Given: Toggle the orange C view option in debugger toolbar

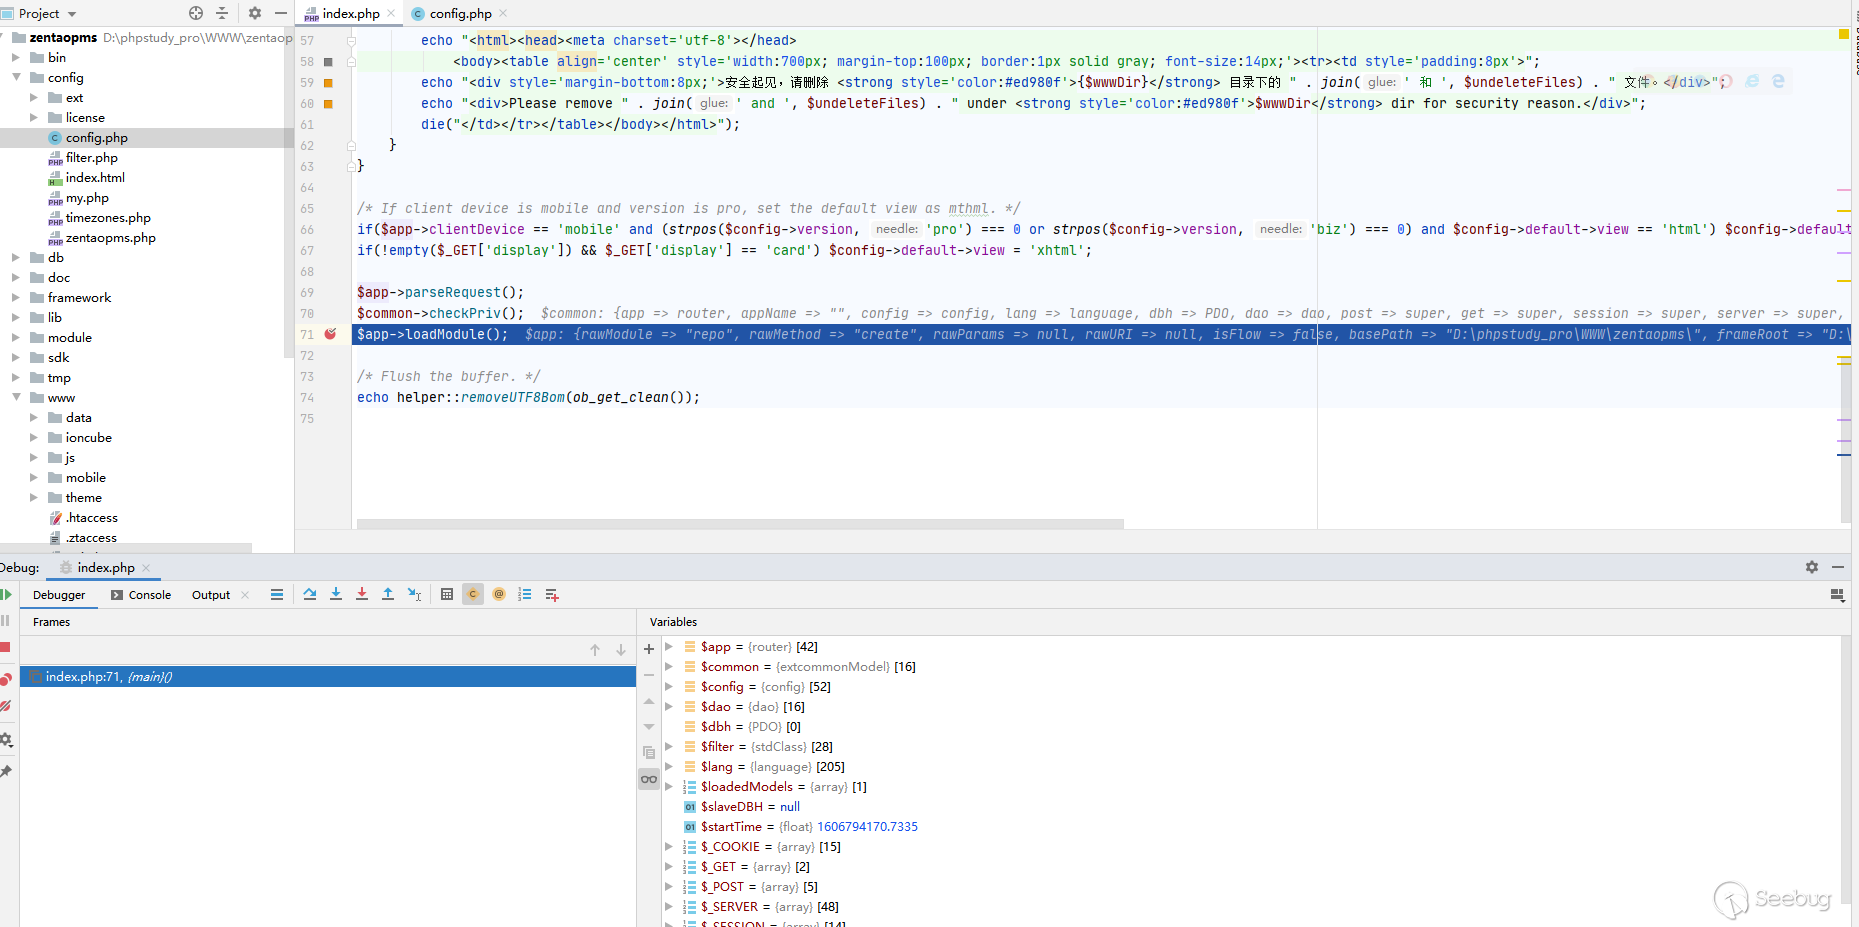Looking at the screenshot, I should pos(473,594).
